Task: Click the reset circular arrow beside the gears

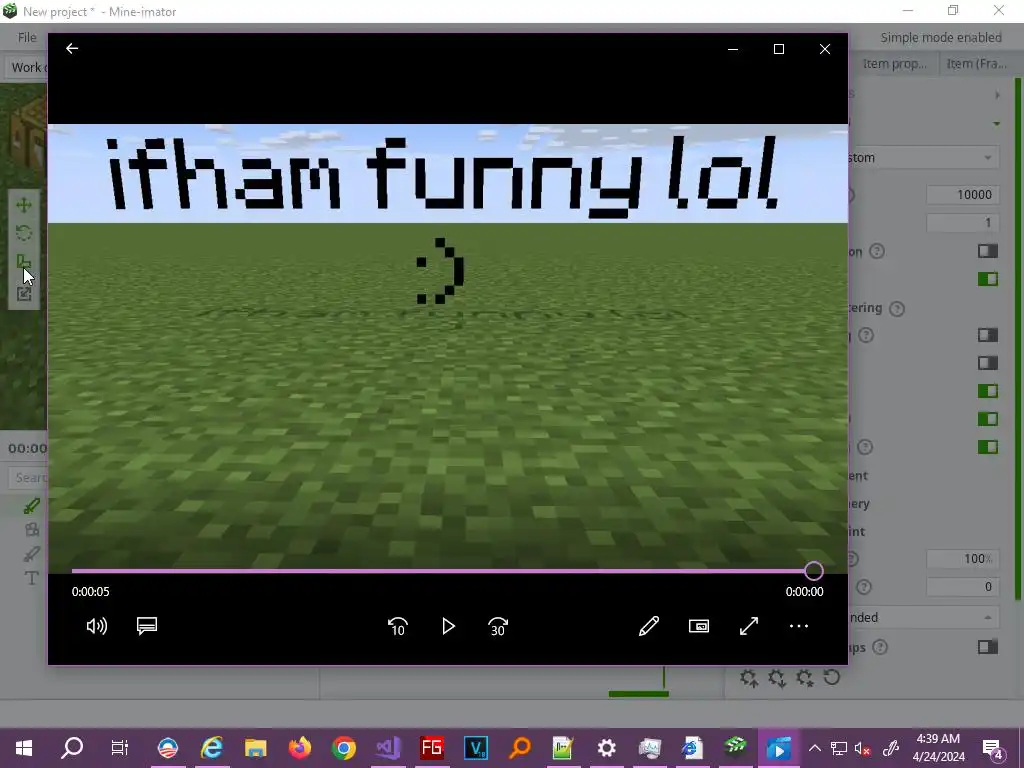Action: pos(831,677)
